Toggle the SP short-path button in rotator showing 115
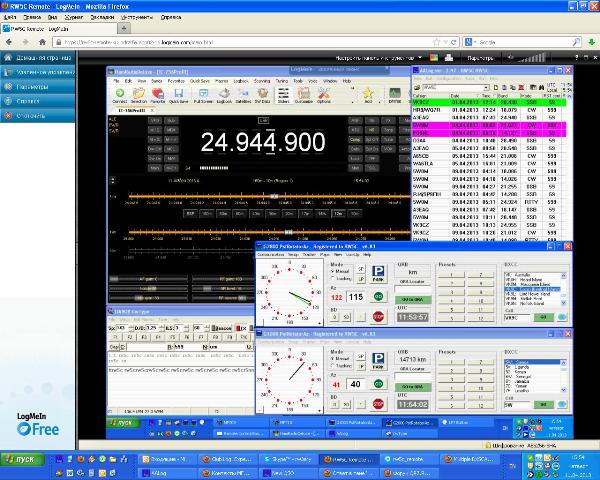Viewport: 600px width, 480px height. pos(360,269)
